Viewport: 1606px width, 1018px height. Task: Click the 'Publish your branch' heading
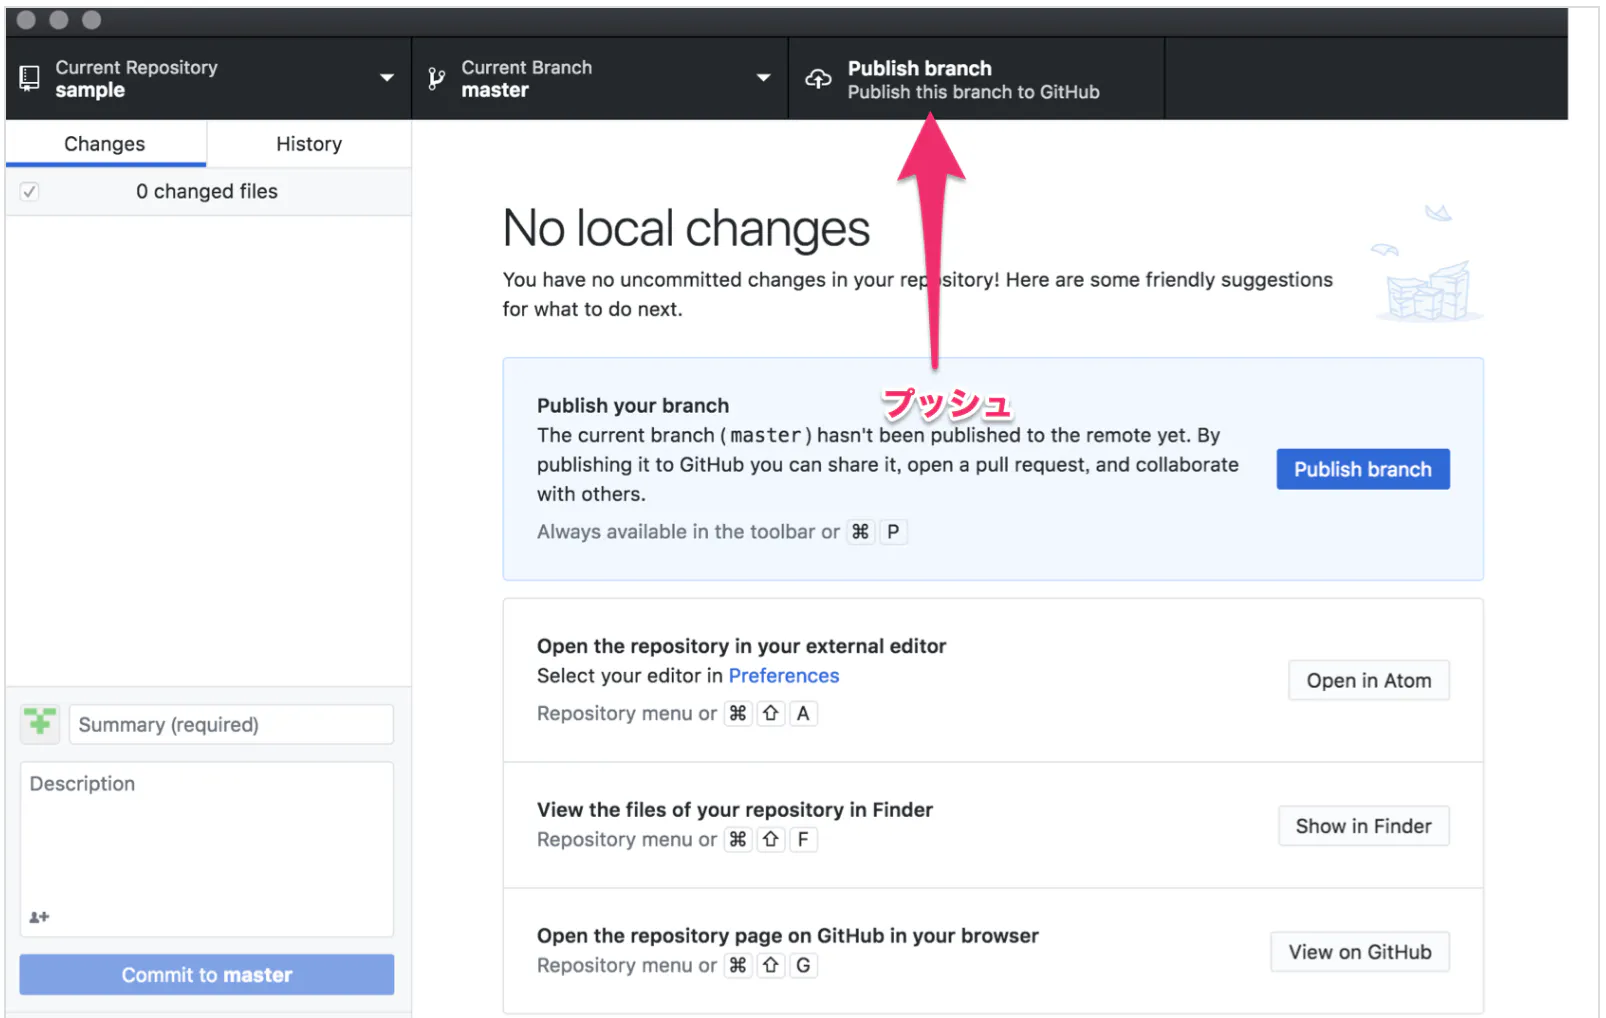click(633, 406)
